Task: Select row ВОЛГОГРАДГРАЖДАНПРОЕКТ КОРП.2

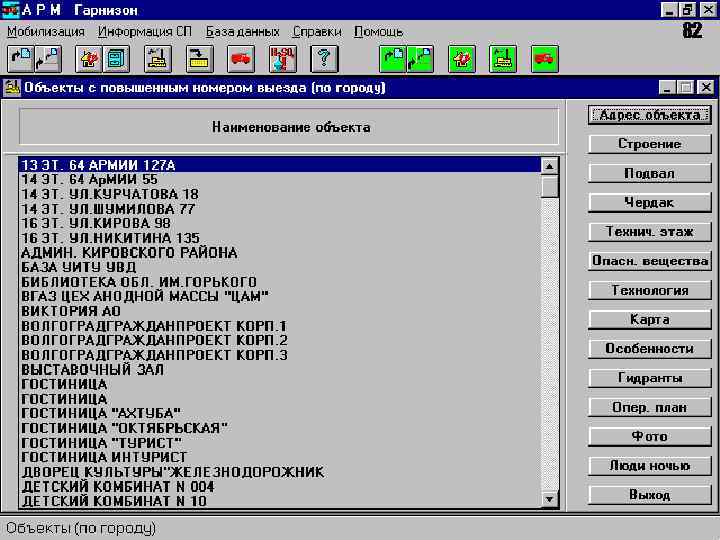Action: [280, 341]
